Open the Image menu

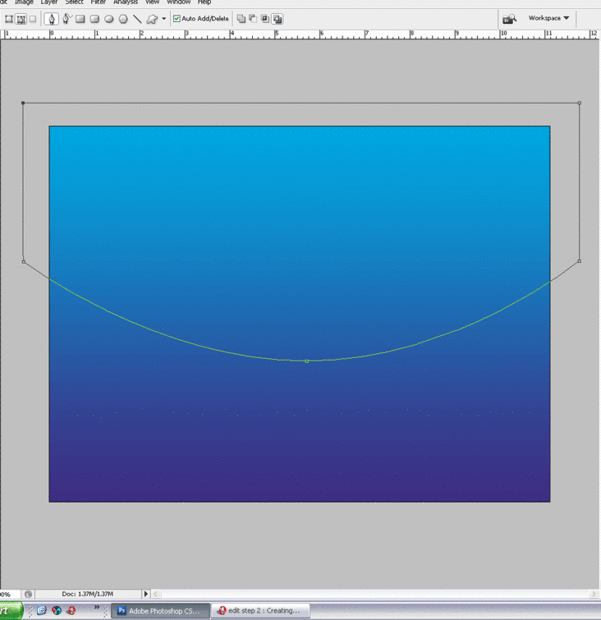(x=24, y=2)
